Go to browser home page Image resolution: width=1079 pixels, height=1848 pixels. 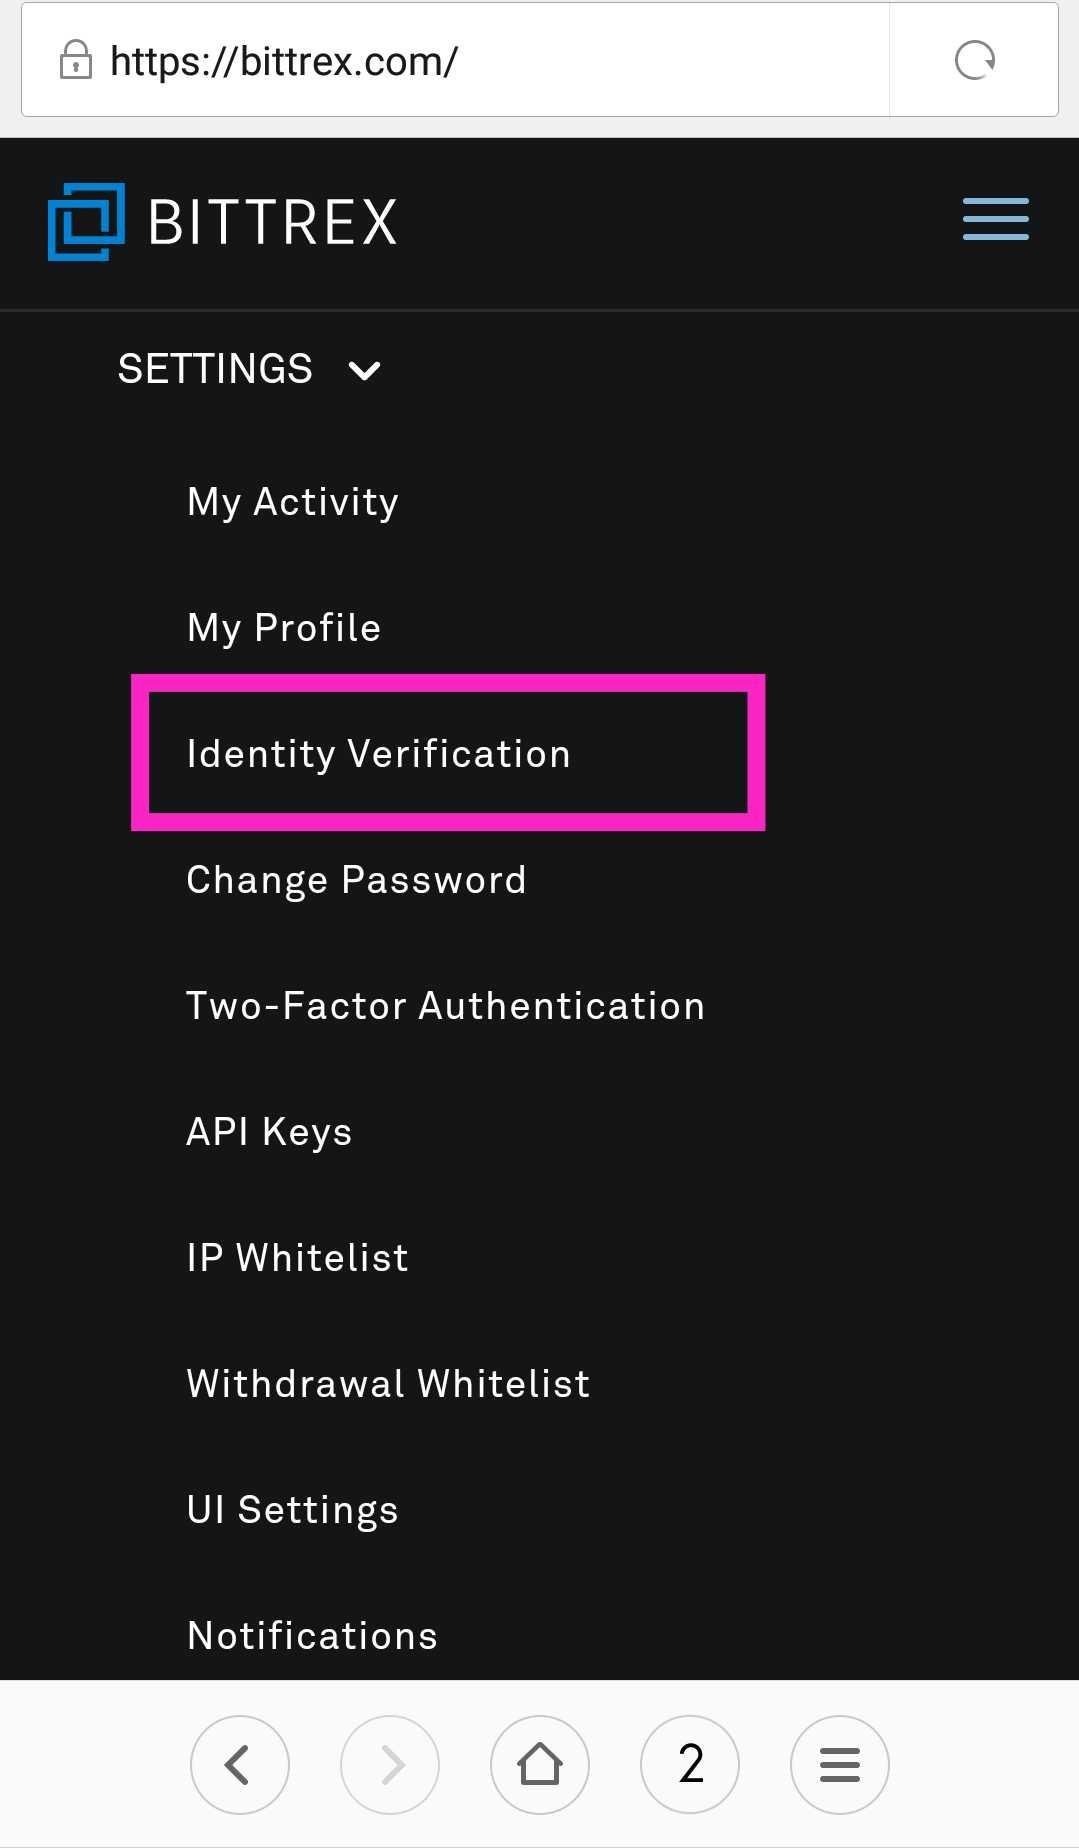[x=539, y=1765]
